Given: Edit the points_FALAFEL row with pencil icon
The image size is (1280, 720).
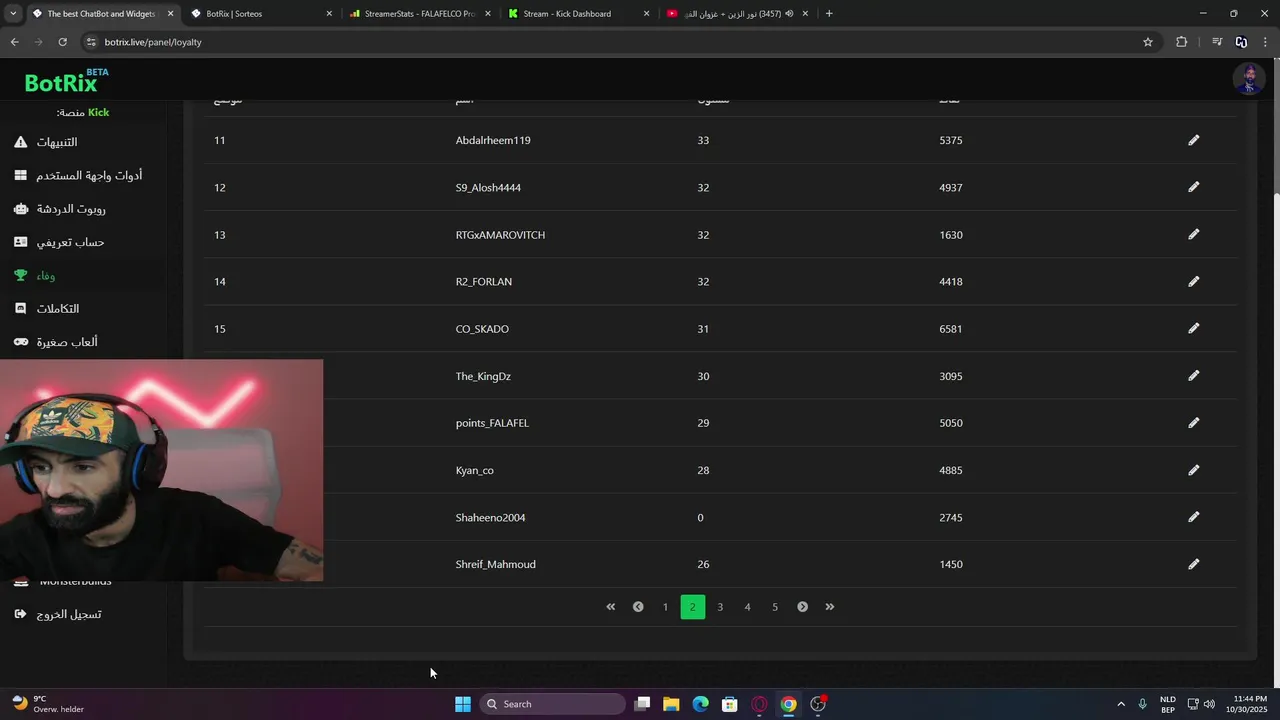Looking at the screenshot, I should coord(1193,423).
